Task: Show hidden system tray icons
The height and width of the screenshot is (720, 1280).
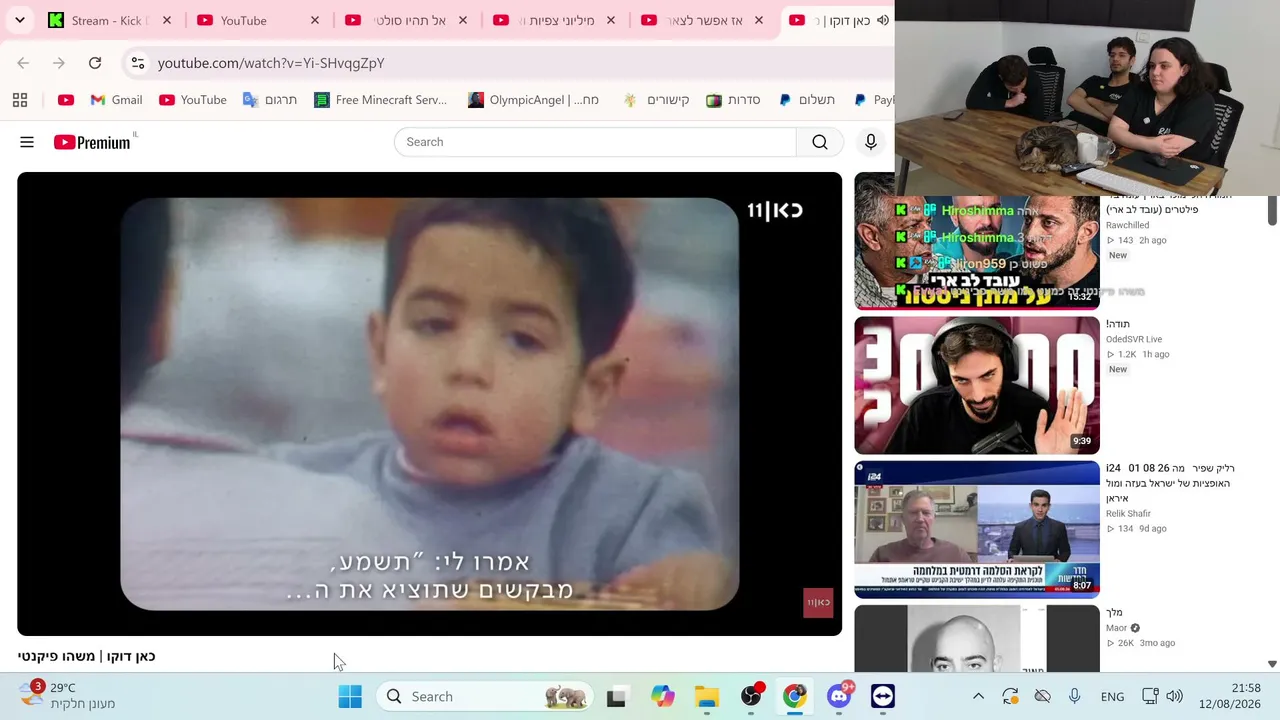Action: pos(978,697)
